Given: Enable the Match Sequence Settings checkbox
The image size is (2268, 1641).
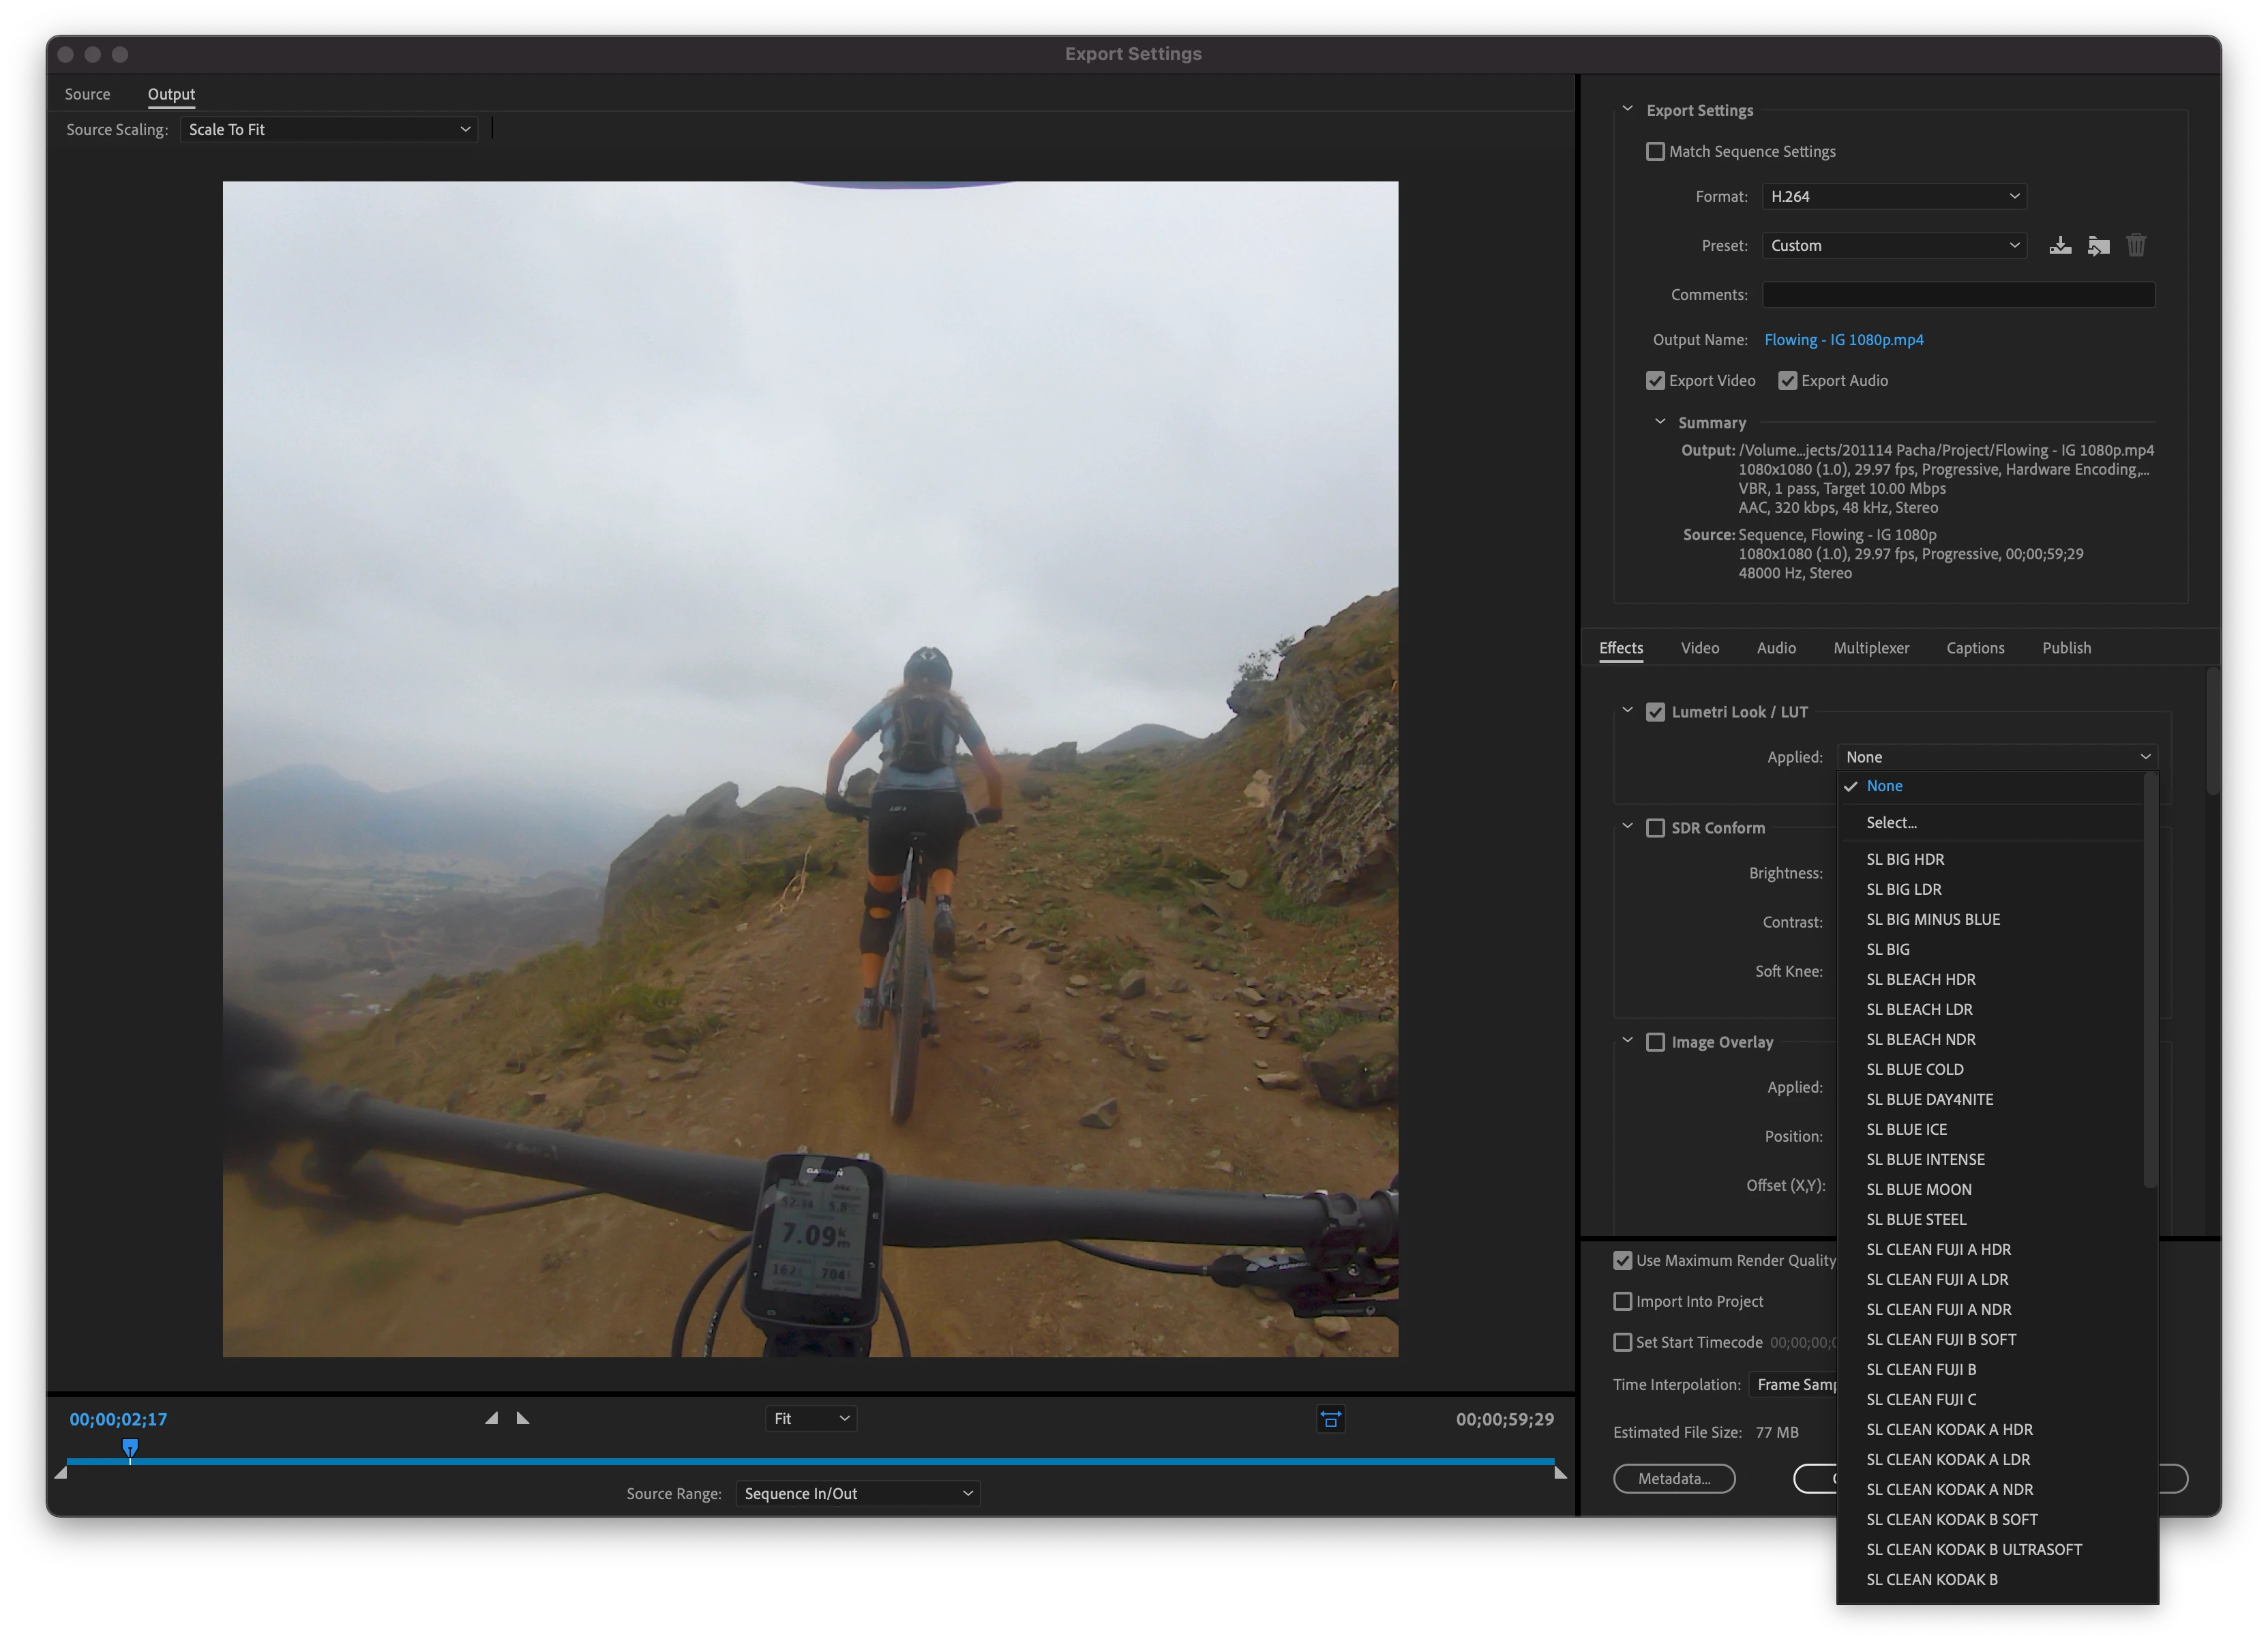Looking at the screenshot, I should click(1655, 152).
